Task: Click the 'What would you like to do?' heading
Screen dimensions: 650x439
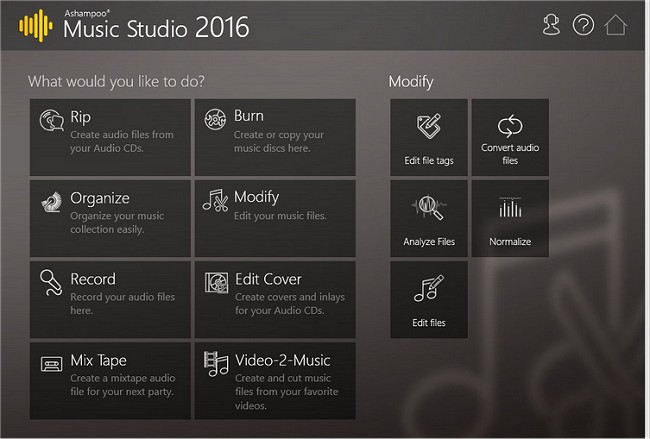Action: point(116,81)
